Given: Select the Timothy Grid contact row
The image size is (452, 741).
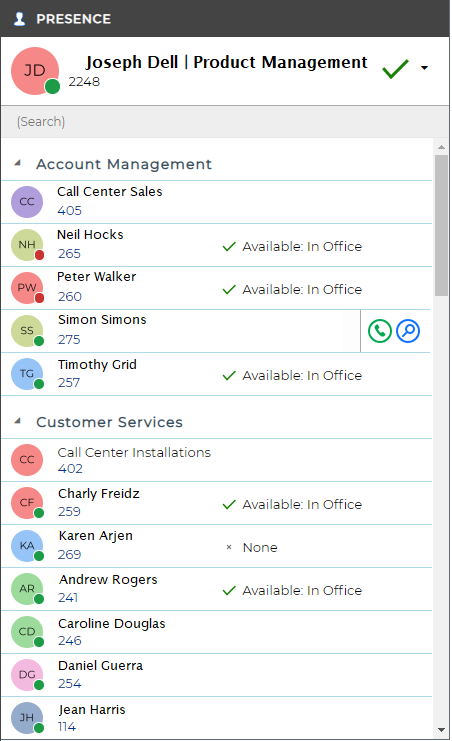Looking at the screenshot, I should click(x=216, y=374).
